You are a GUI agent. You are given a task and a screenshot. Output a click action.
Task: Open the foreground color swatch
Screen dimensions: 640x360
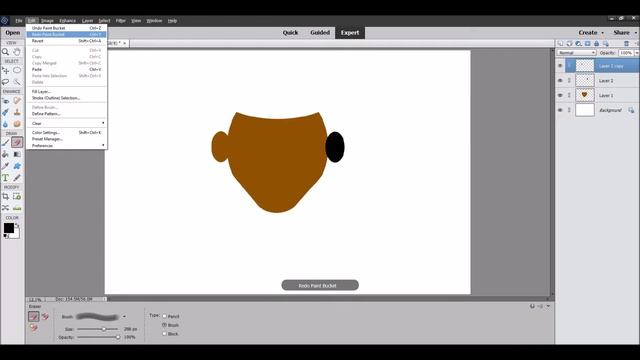pyautogui.click(x=9, y=228)
